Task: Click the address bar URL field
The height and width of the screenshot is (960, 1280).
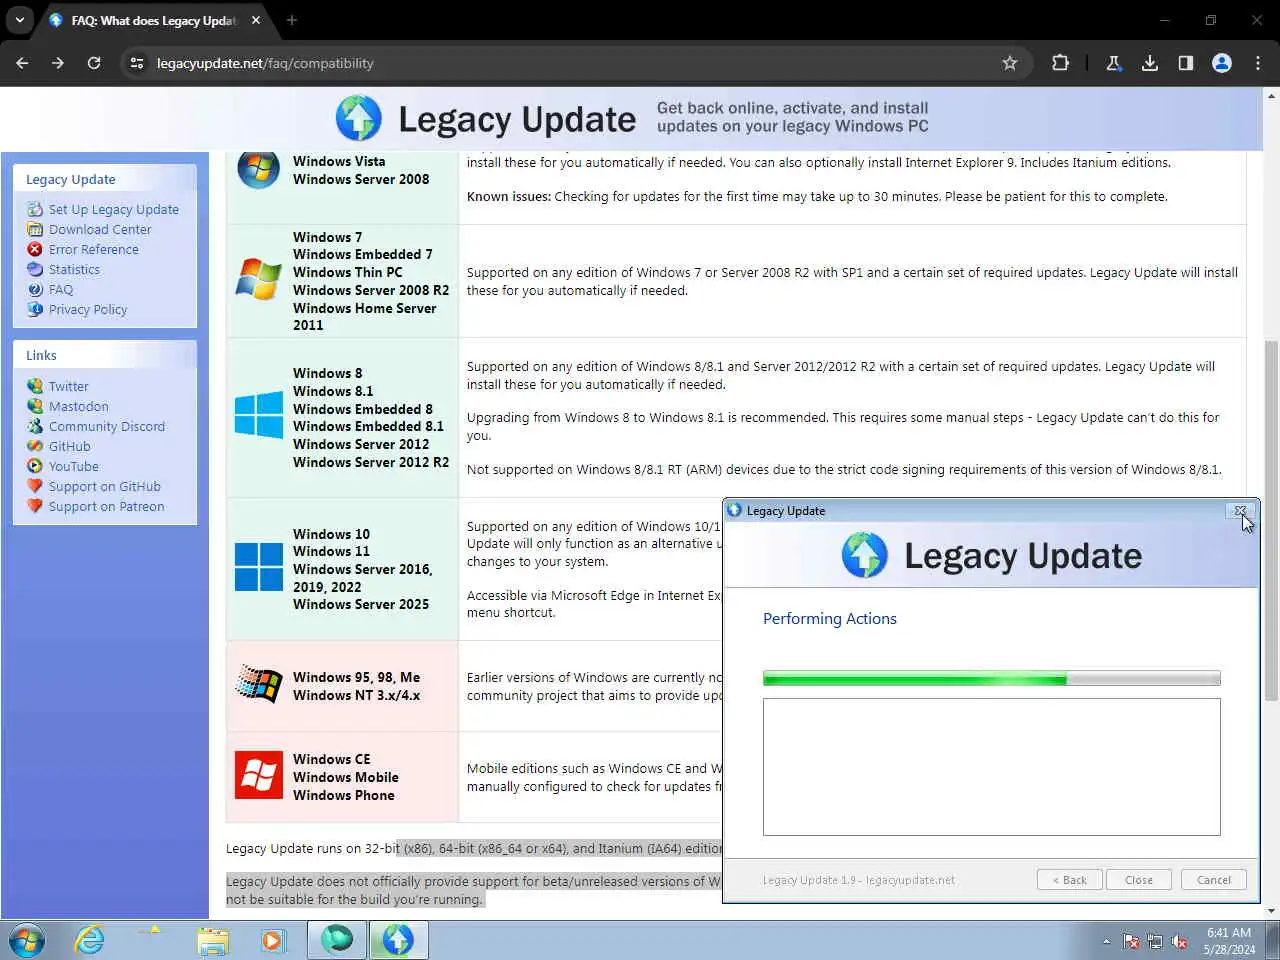Action: click(x=575, y=63)
